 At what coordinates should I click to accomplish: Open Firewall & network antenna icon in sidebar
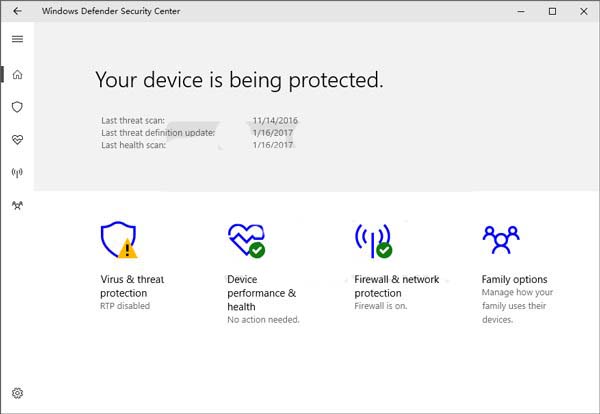[17, 173]
